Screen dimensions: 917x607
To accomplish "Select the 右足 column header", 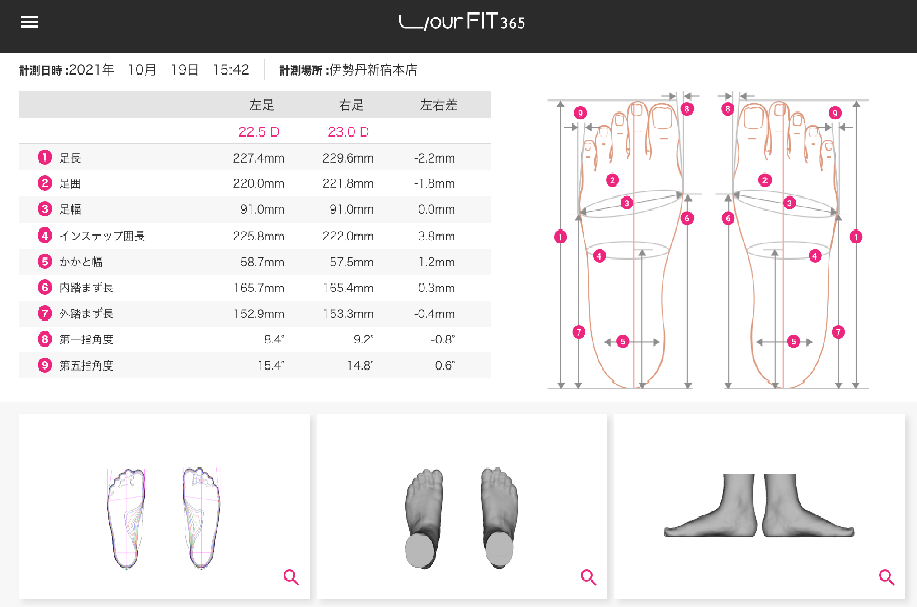I will (x=351, y=105).
